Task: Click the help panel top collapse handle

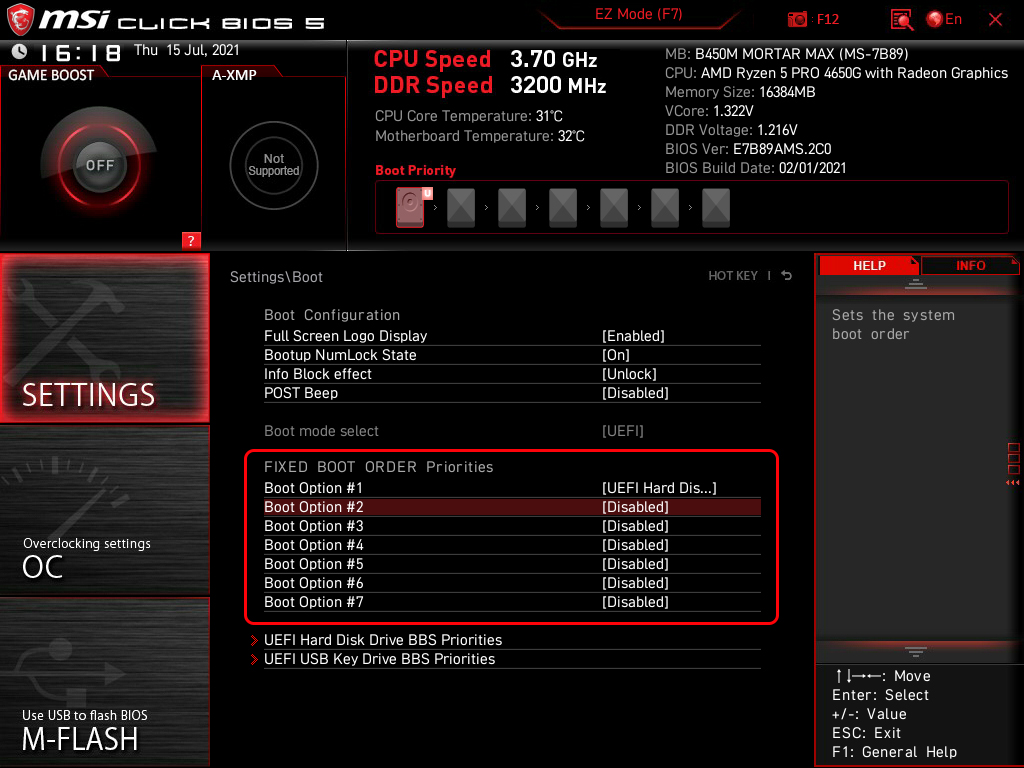Action: [x=916, y=283]
